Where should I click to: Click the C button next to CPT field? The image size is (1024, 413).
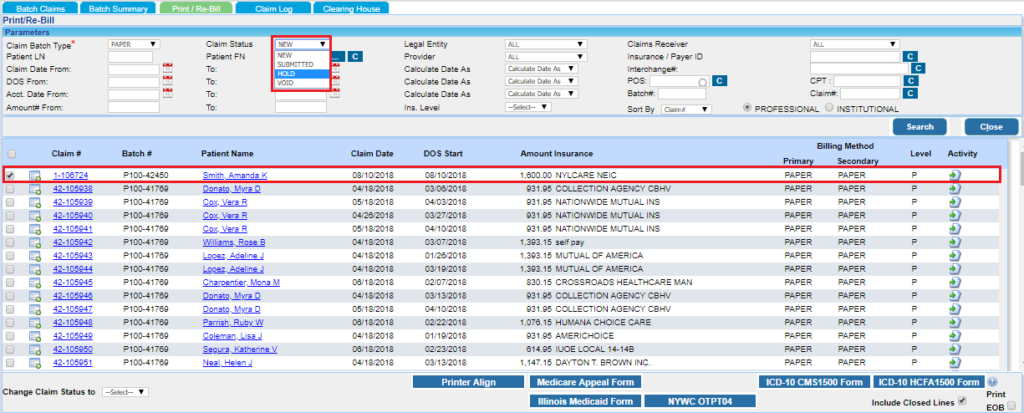(911, 81)
